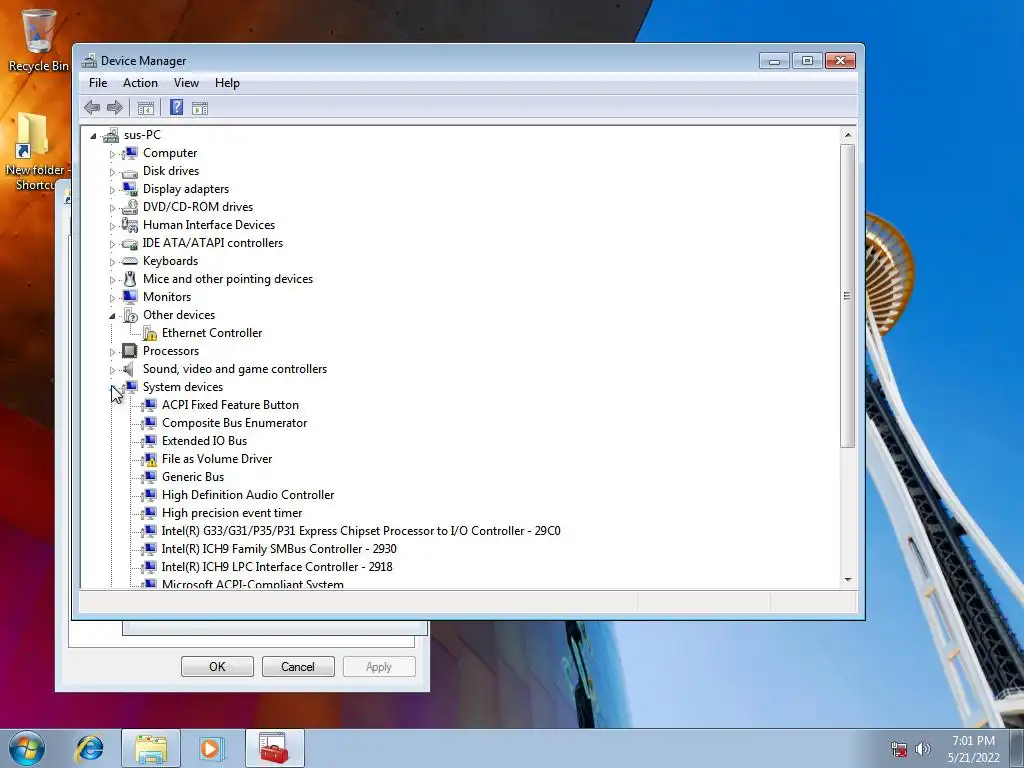Image resolution: width=1024 pixels, height=768 pixels.
Task: Select Intel G33/G31/P35/P31 Express Chipset entry
Action: click(x=361, y=531)
